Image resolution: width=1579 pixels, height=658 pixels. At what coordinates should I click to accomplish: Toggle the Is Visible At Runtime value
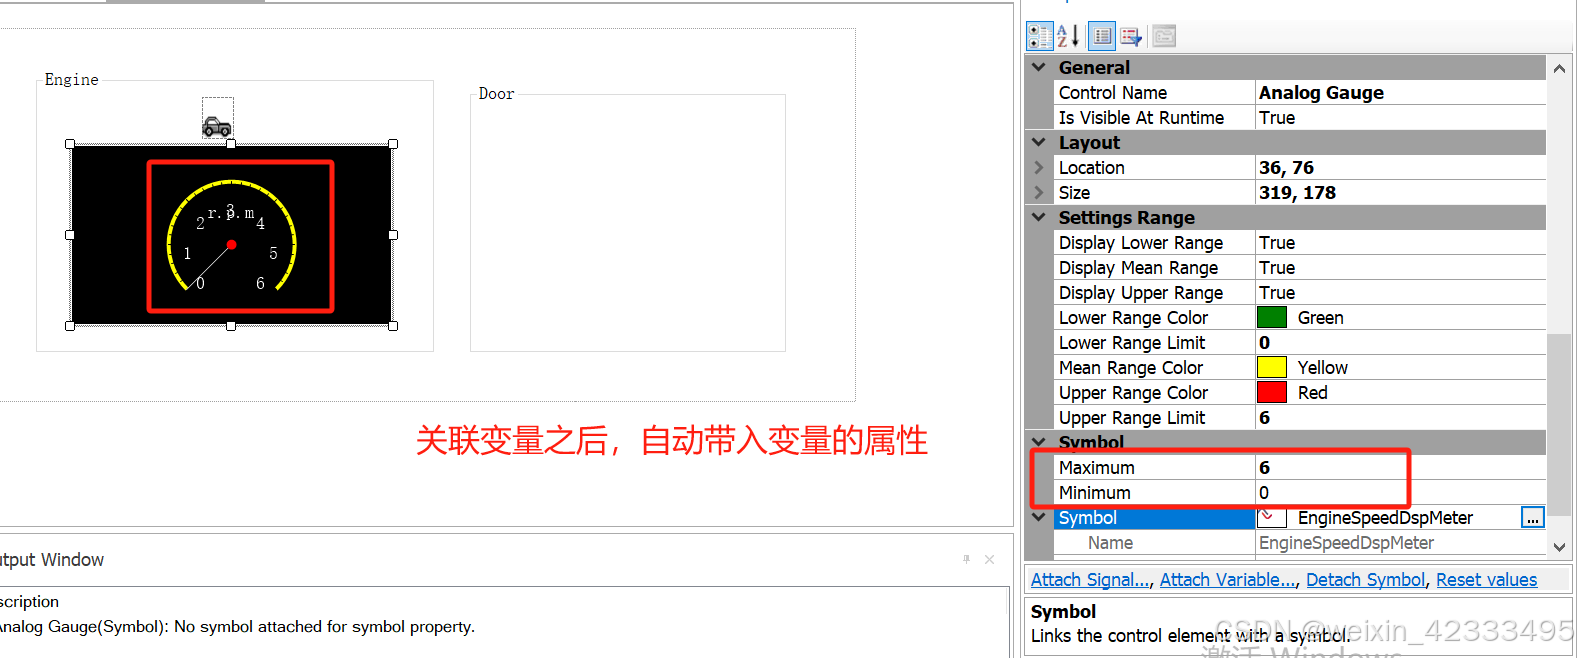pos(1400,117)
